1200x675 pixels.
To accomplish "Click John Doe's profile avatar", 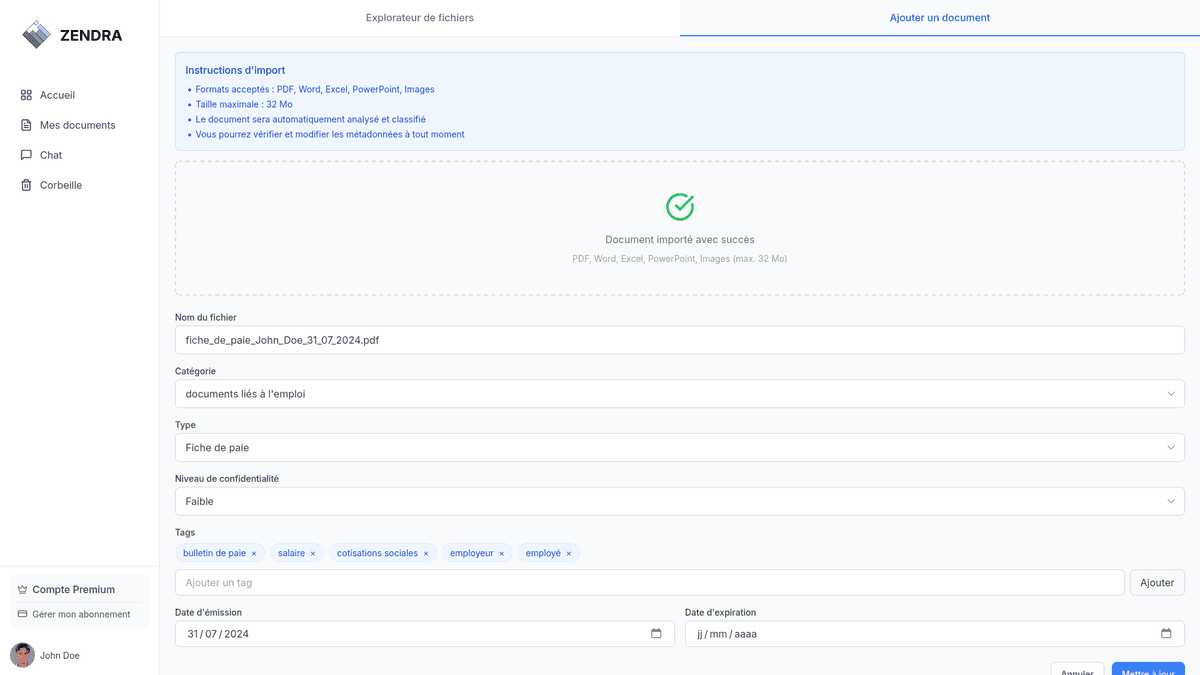I will point(22,655).
